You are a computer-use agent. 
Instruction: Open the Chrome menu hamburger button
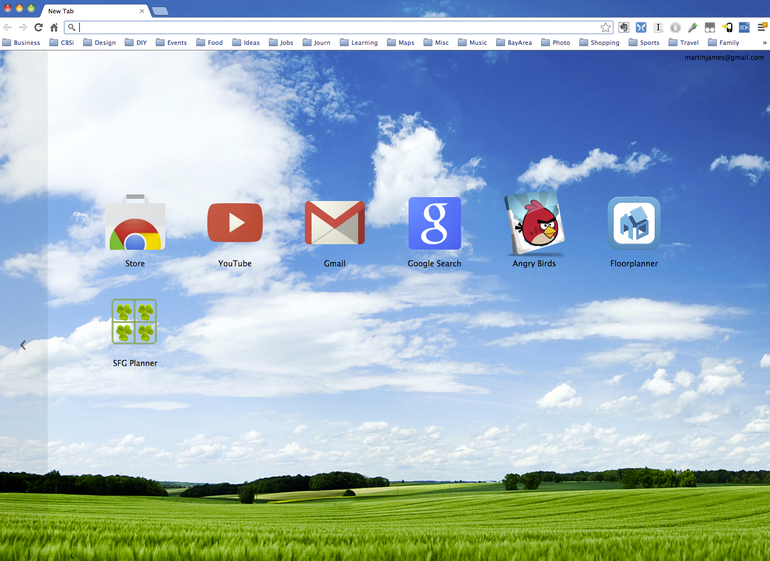[762, 28]
